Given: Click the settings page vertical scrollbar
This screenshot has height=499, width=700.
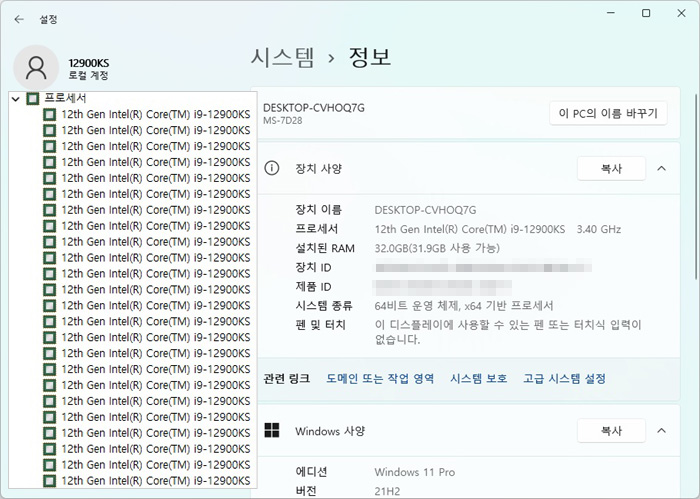Looking at the screenshot, I should (696, 187).
